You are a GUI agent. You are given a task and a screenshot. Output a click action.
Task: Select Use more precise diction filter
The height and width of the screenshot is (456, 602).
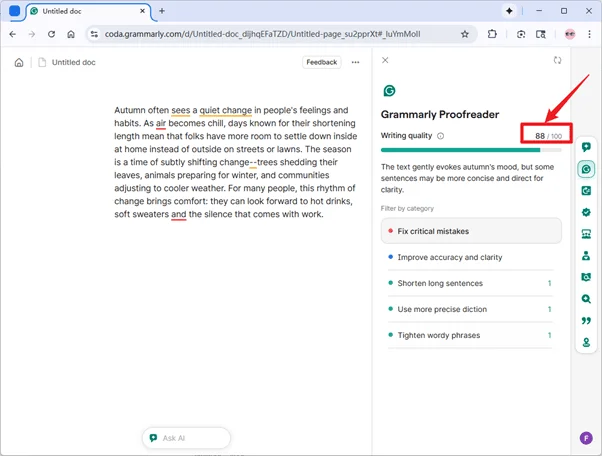pos(471,309)
